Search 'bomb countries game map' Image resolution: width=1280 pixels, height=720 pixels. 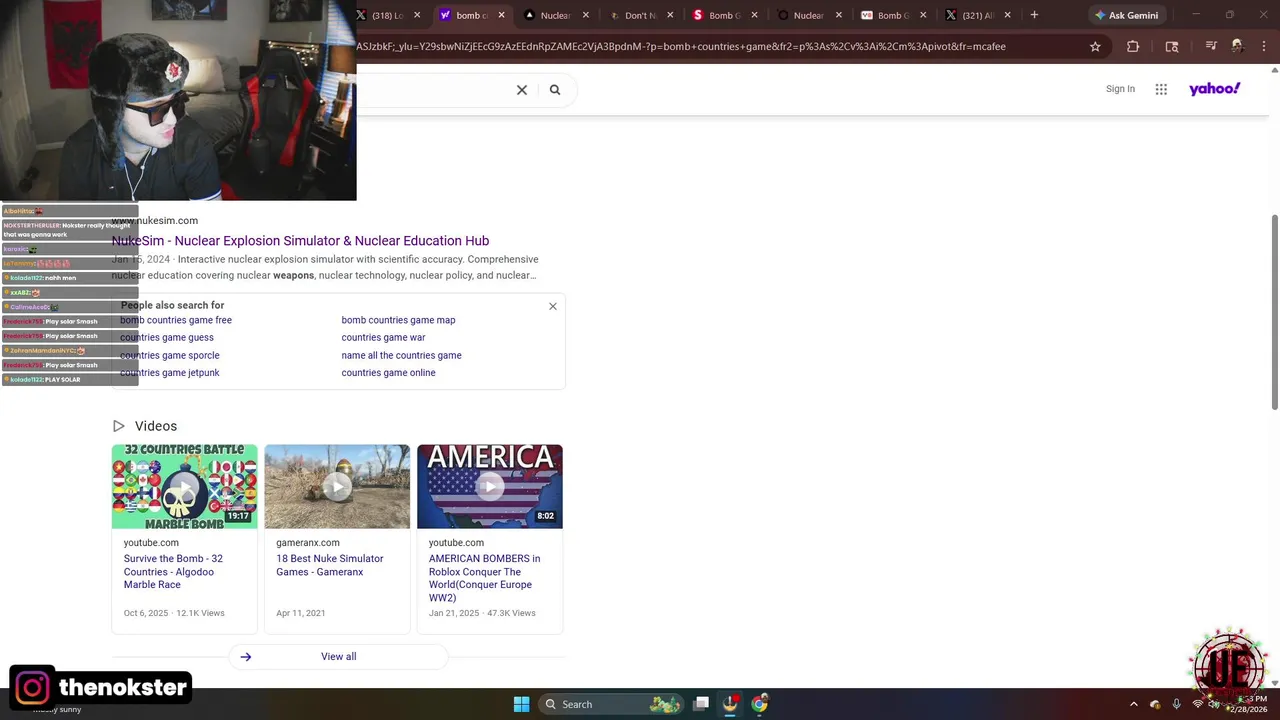(x=398, y=320)
